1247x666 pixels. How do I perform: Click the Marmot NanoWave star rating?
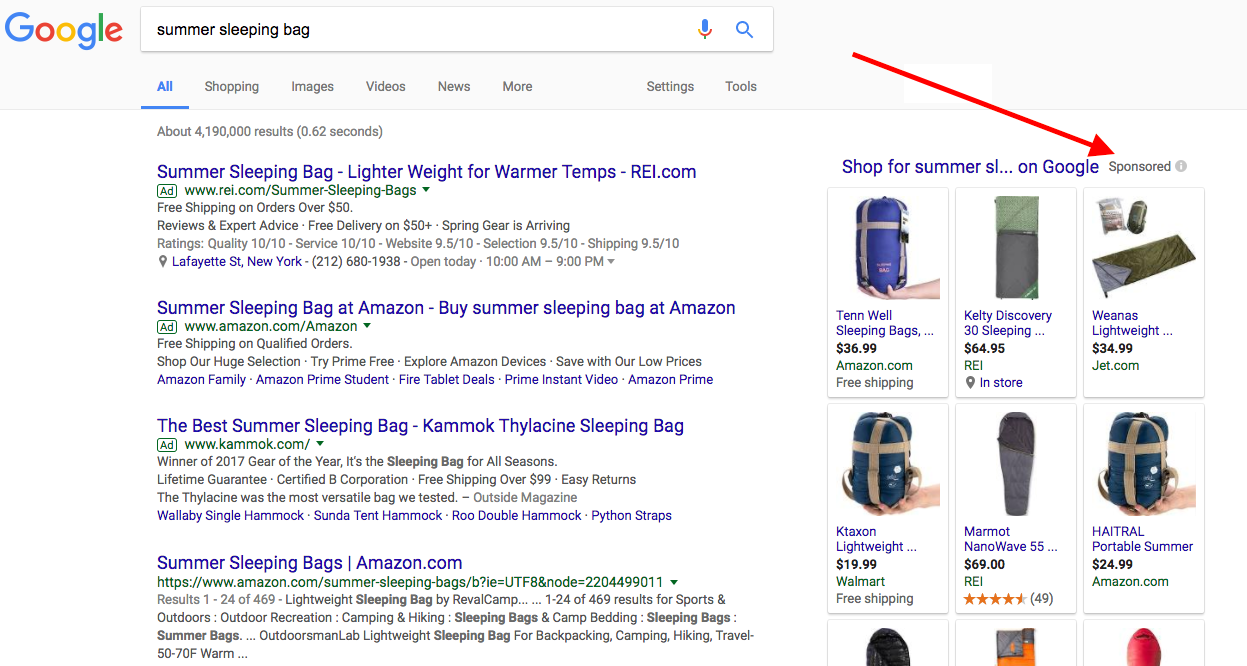point(995,599)
